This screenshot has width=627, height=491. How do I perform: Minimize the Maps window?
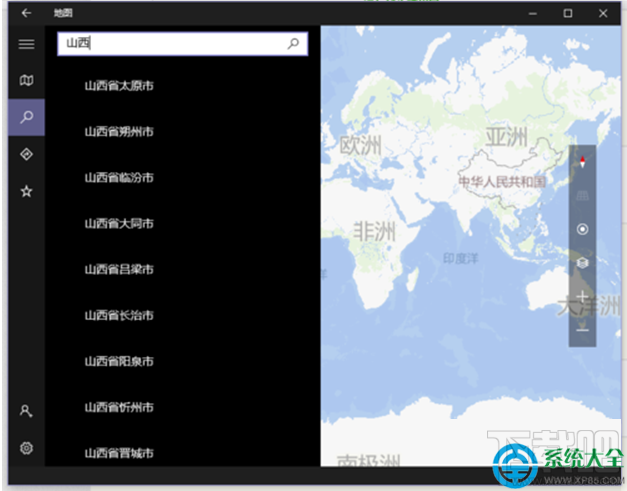[533, 14]
